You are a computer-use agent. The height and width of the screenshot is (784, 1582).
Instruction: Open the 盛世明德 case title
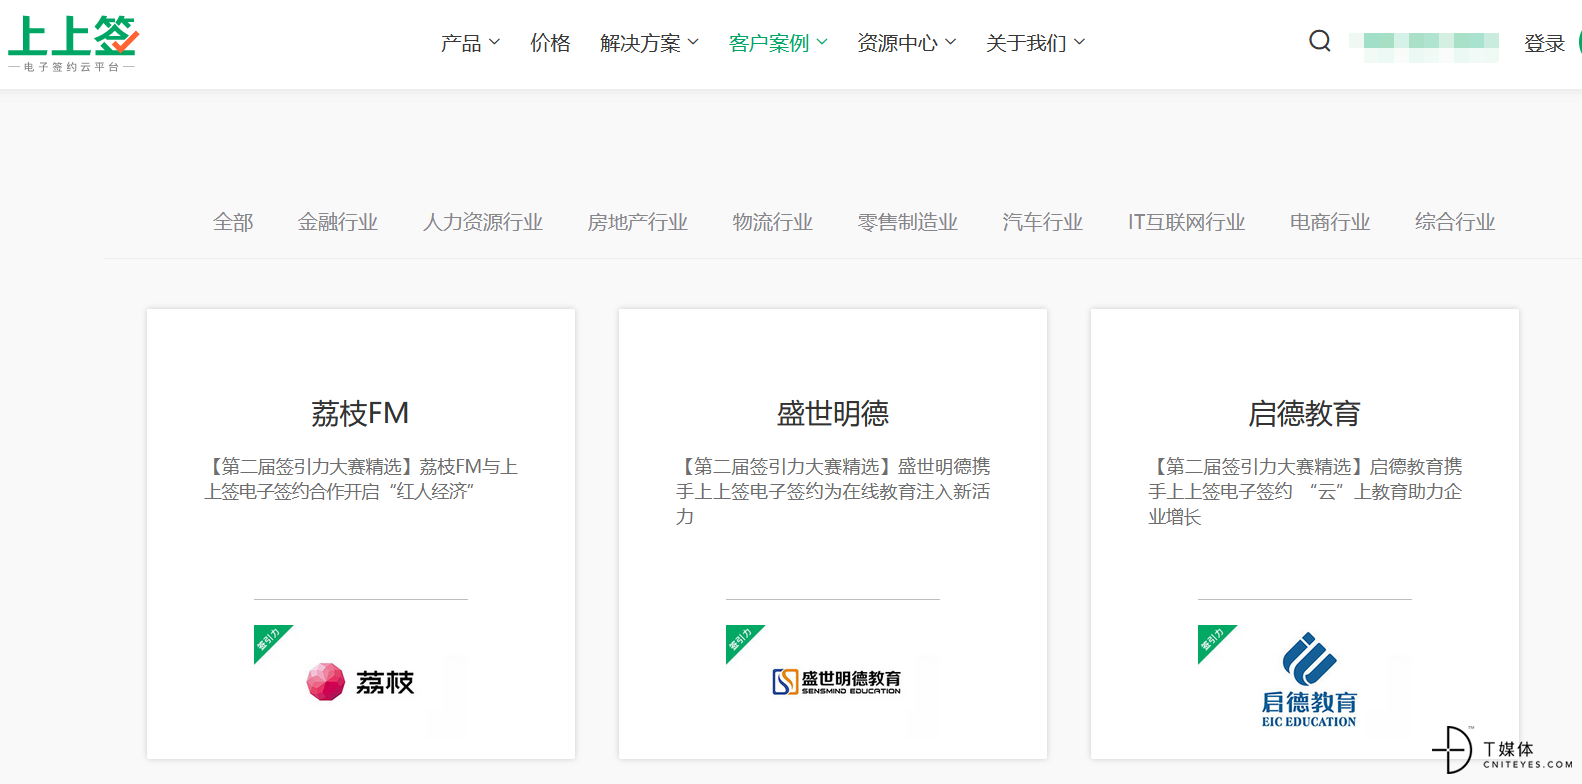pyautogui.click(x=833, y=413)
